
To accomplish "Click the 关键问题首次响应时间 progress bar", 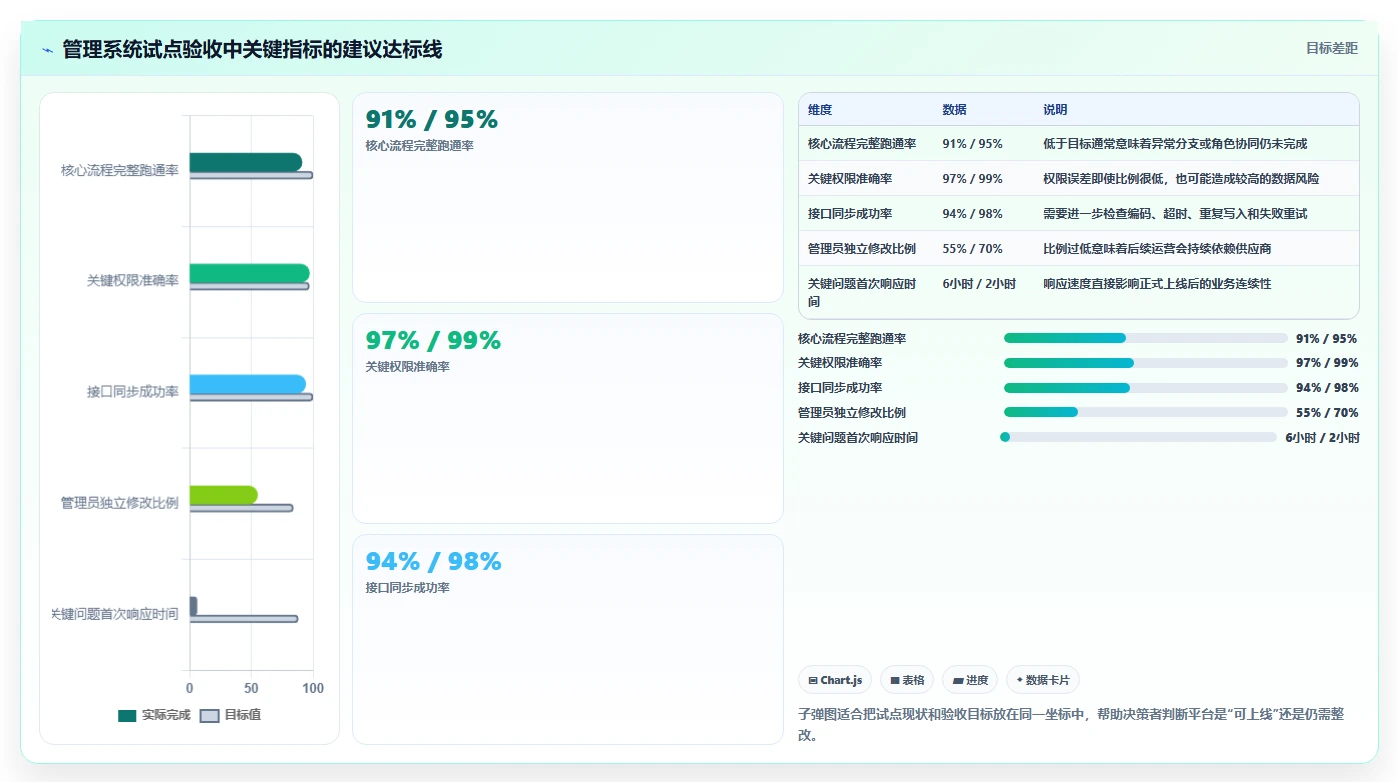I will click(x=1138, y=437).
